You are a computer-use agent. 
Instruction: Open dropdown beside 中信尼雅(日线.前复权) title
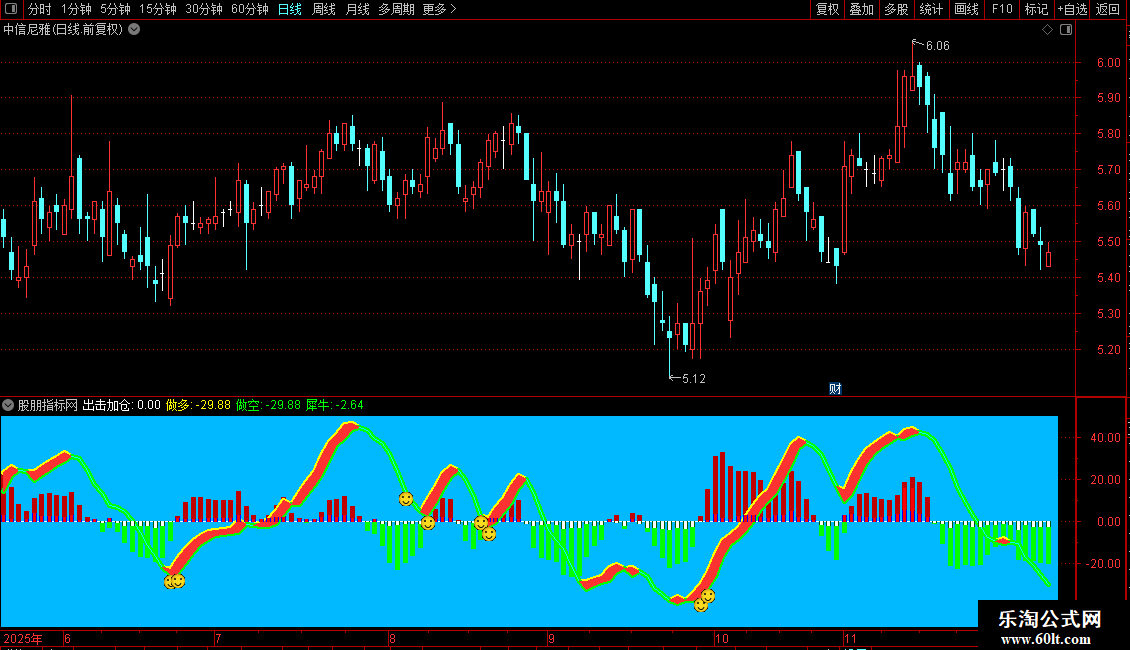pyautogui.click(x=134, y=30)
